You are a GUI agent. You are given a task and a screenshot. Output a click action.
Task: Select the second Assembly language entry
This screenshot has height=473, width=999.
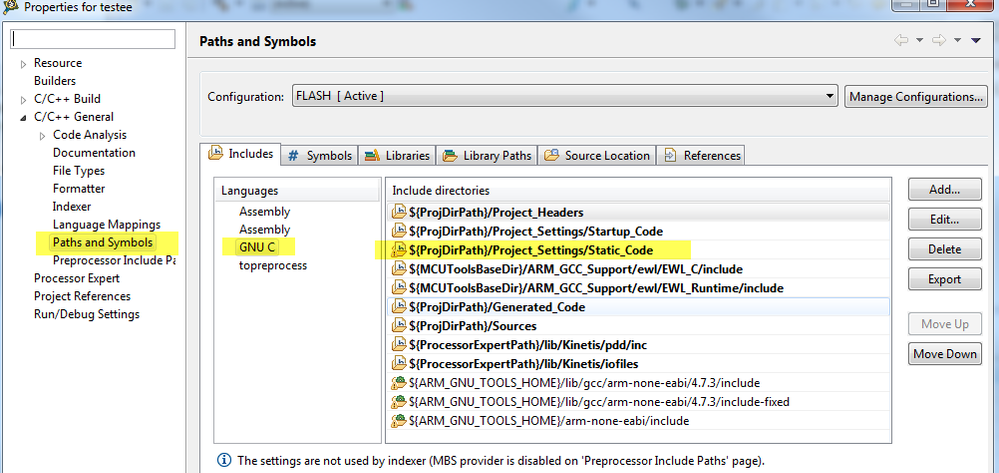[264, 229]
